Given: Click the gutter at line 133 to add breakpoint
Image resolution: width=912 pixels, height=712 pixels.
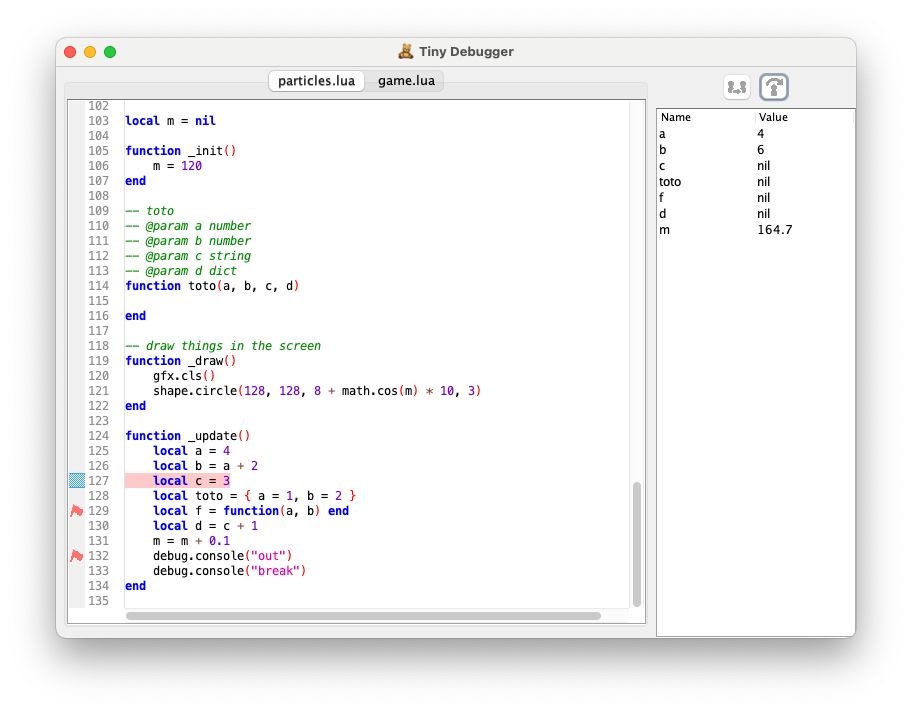Looking at the screenshot, I should pos(76,571).
